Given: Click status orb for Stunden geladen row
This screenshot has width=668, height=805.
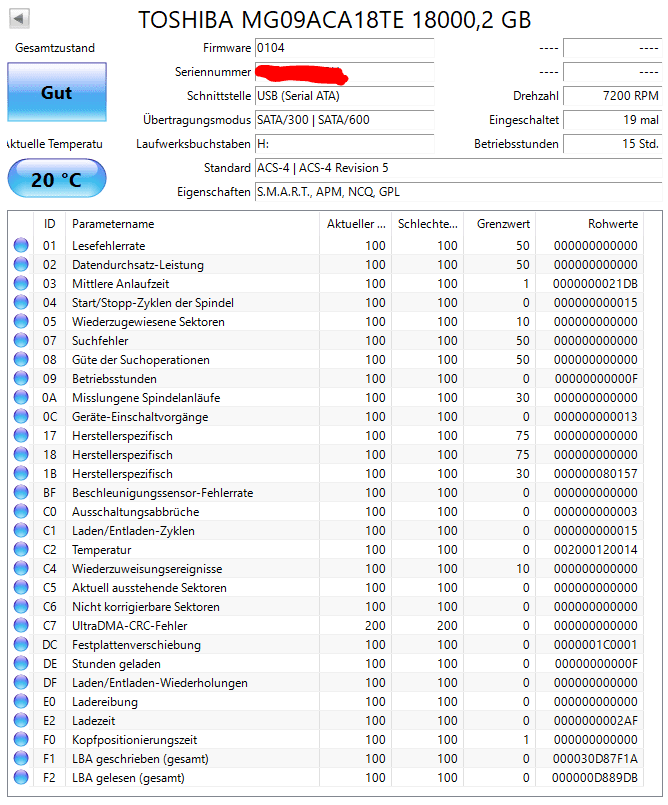Looking at the screenshot, I should point(21,663).
